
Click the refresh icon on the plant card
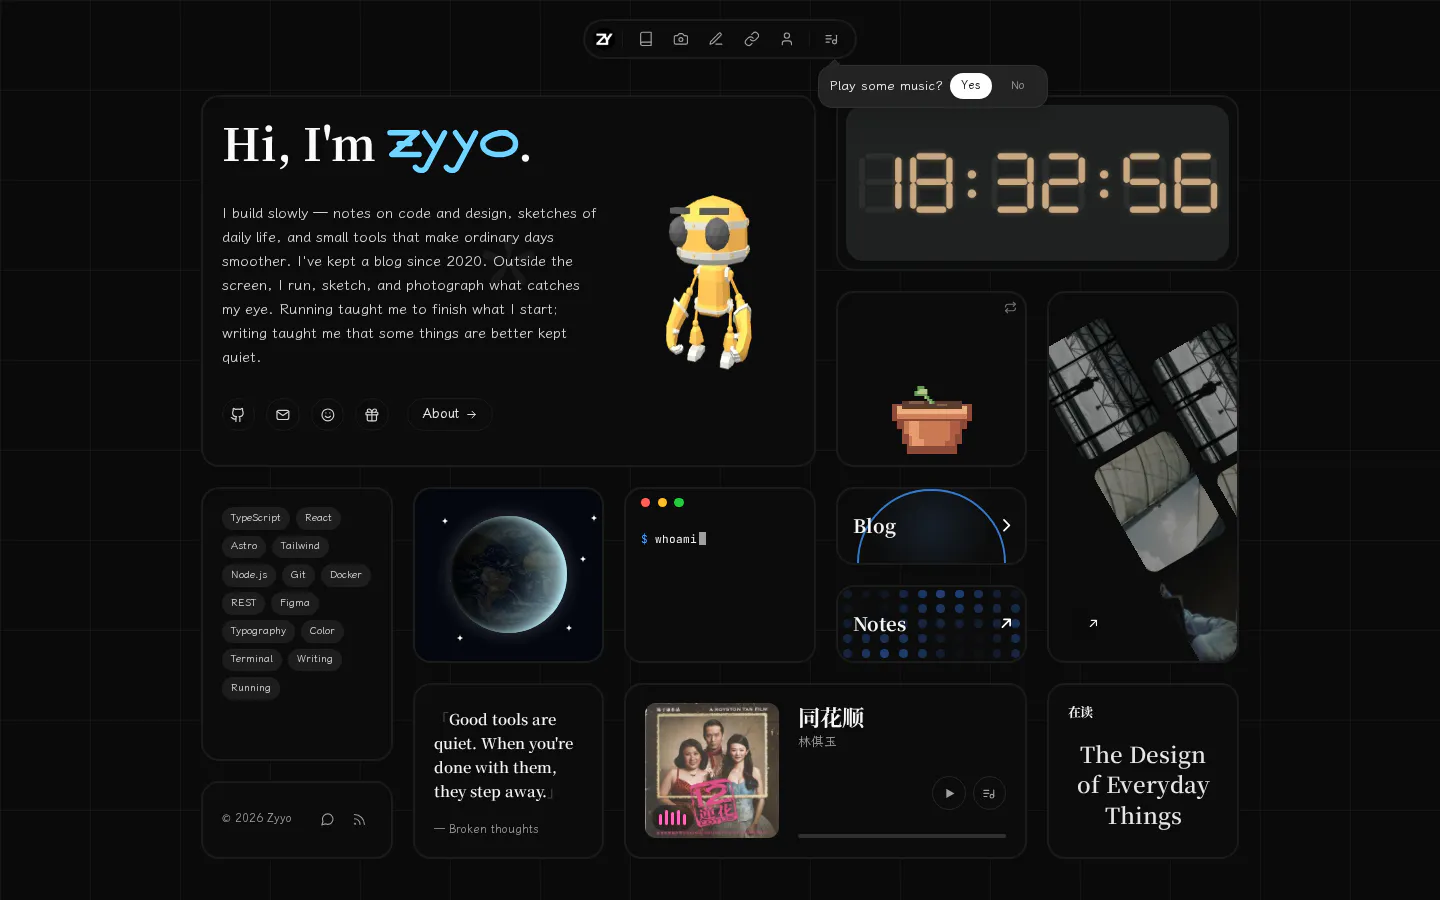click(1010, 308)
